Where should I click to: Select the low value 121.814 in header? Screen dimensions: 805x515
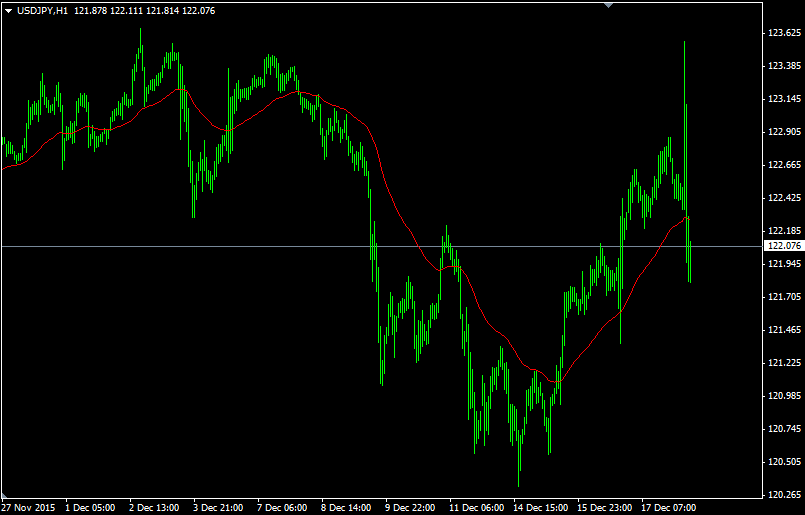tap(162, 11)
